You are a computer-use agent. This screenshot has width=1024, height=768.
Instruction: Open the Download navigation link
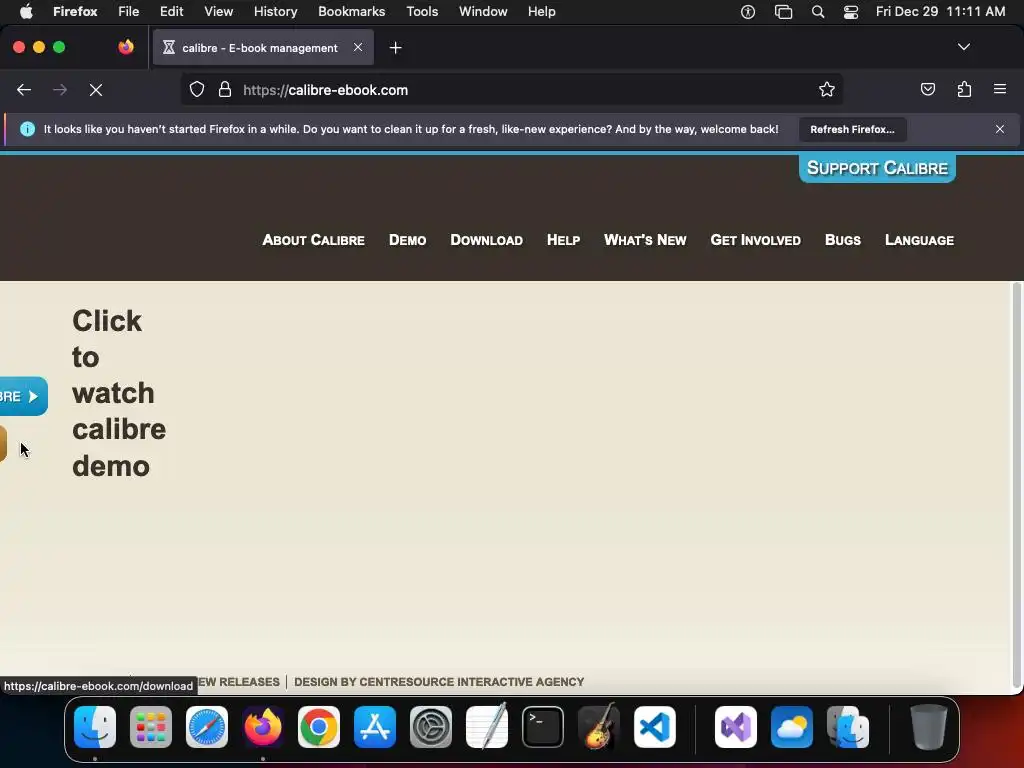click(487, 240)
